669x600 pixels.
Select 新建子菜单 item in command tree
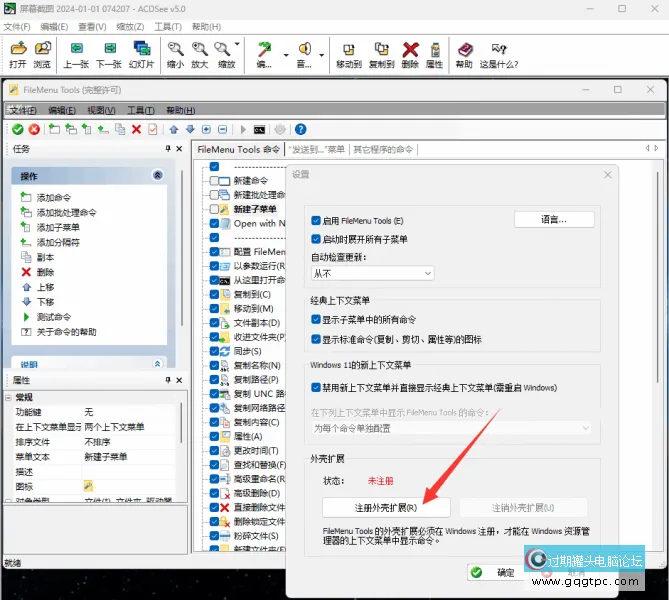tap(255, 209)
